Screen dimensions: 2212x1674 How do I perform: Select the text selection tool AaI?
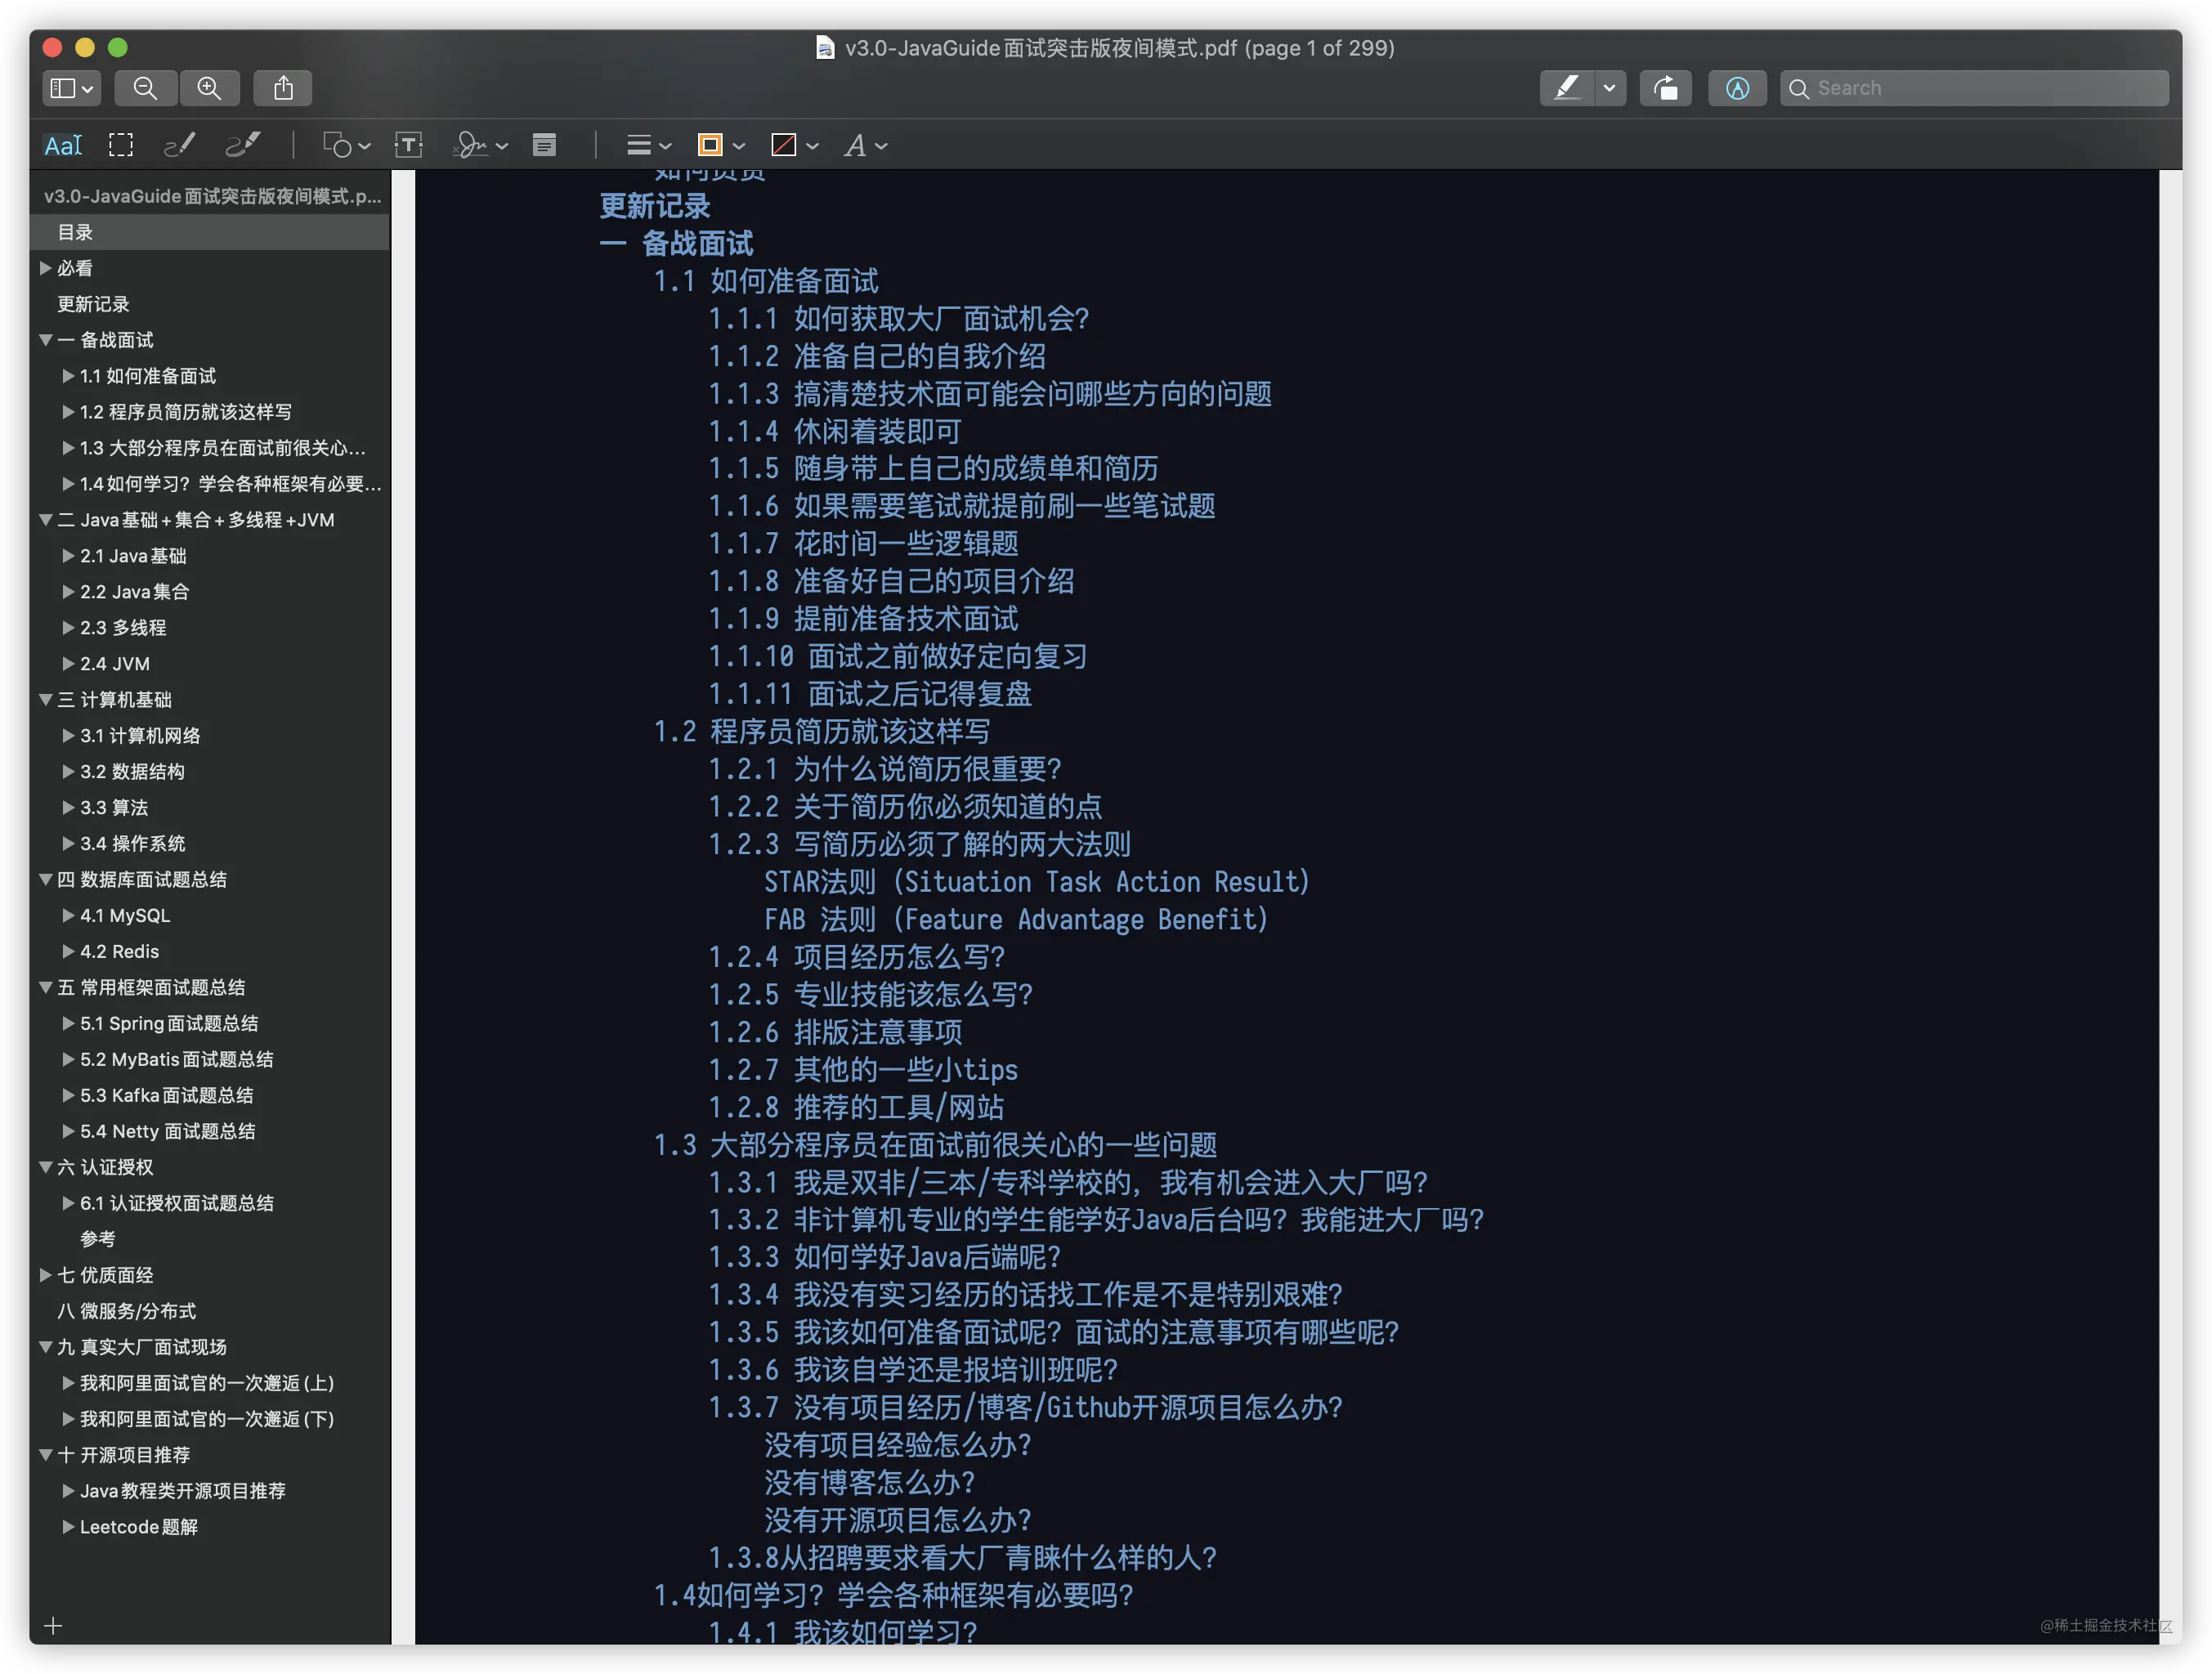coord(63,146)
